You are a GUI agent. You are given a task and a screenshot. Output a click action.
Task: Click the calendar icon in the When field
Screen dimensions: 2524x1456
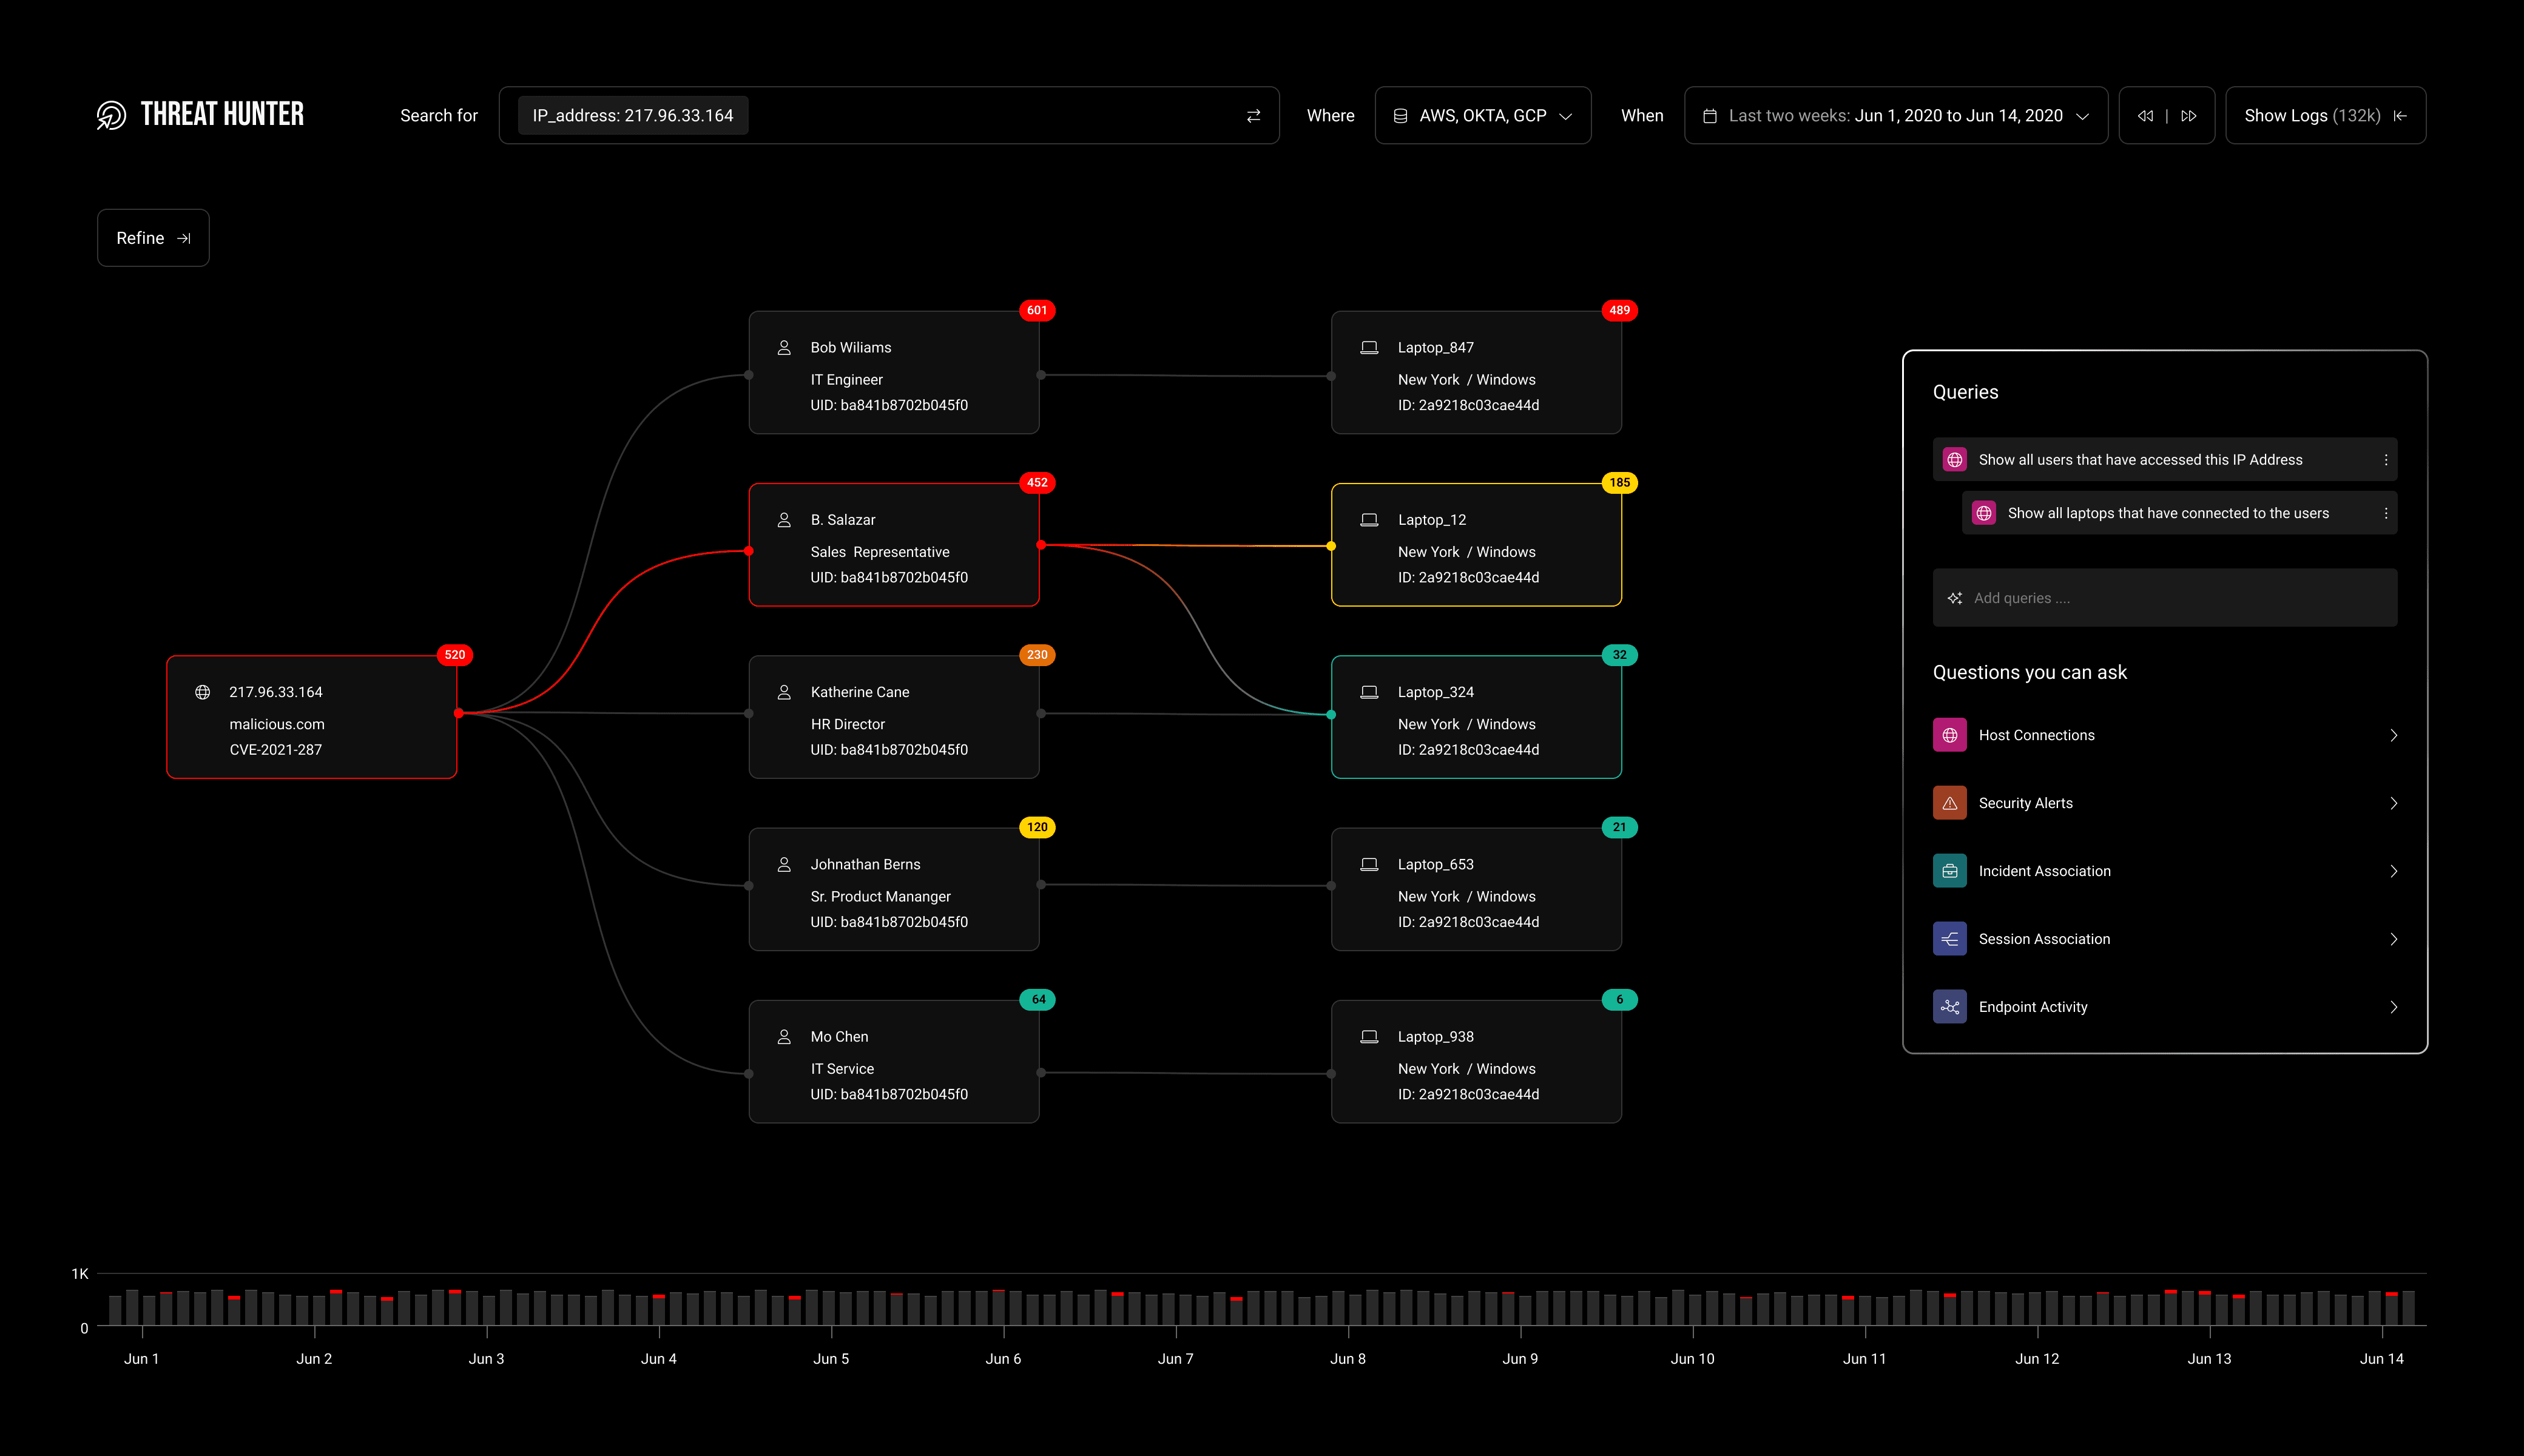[1709, 116]
